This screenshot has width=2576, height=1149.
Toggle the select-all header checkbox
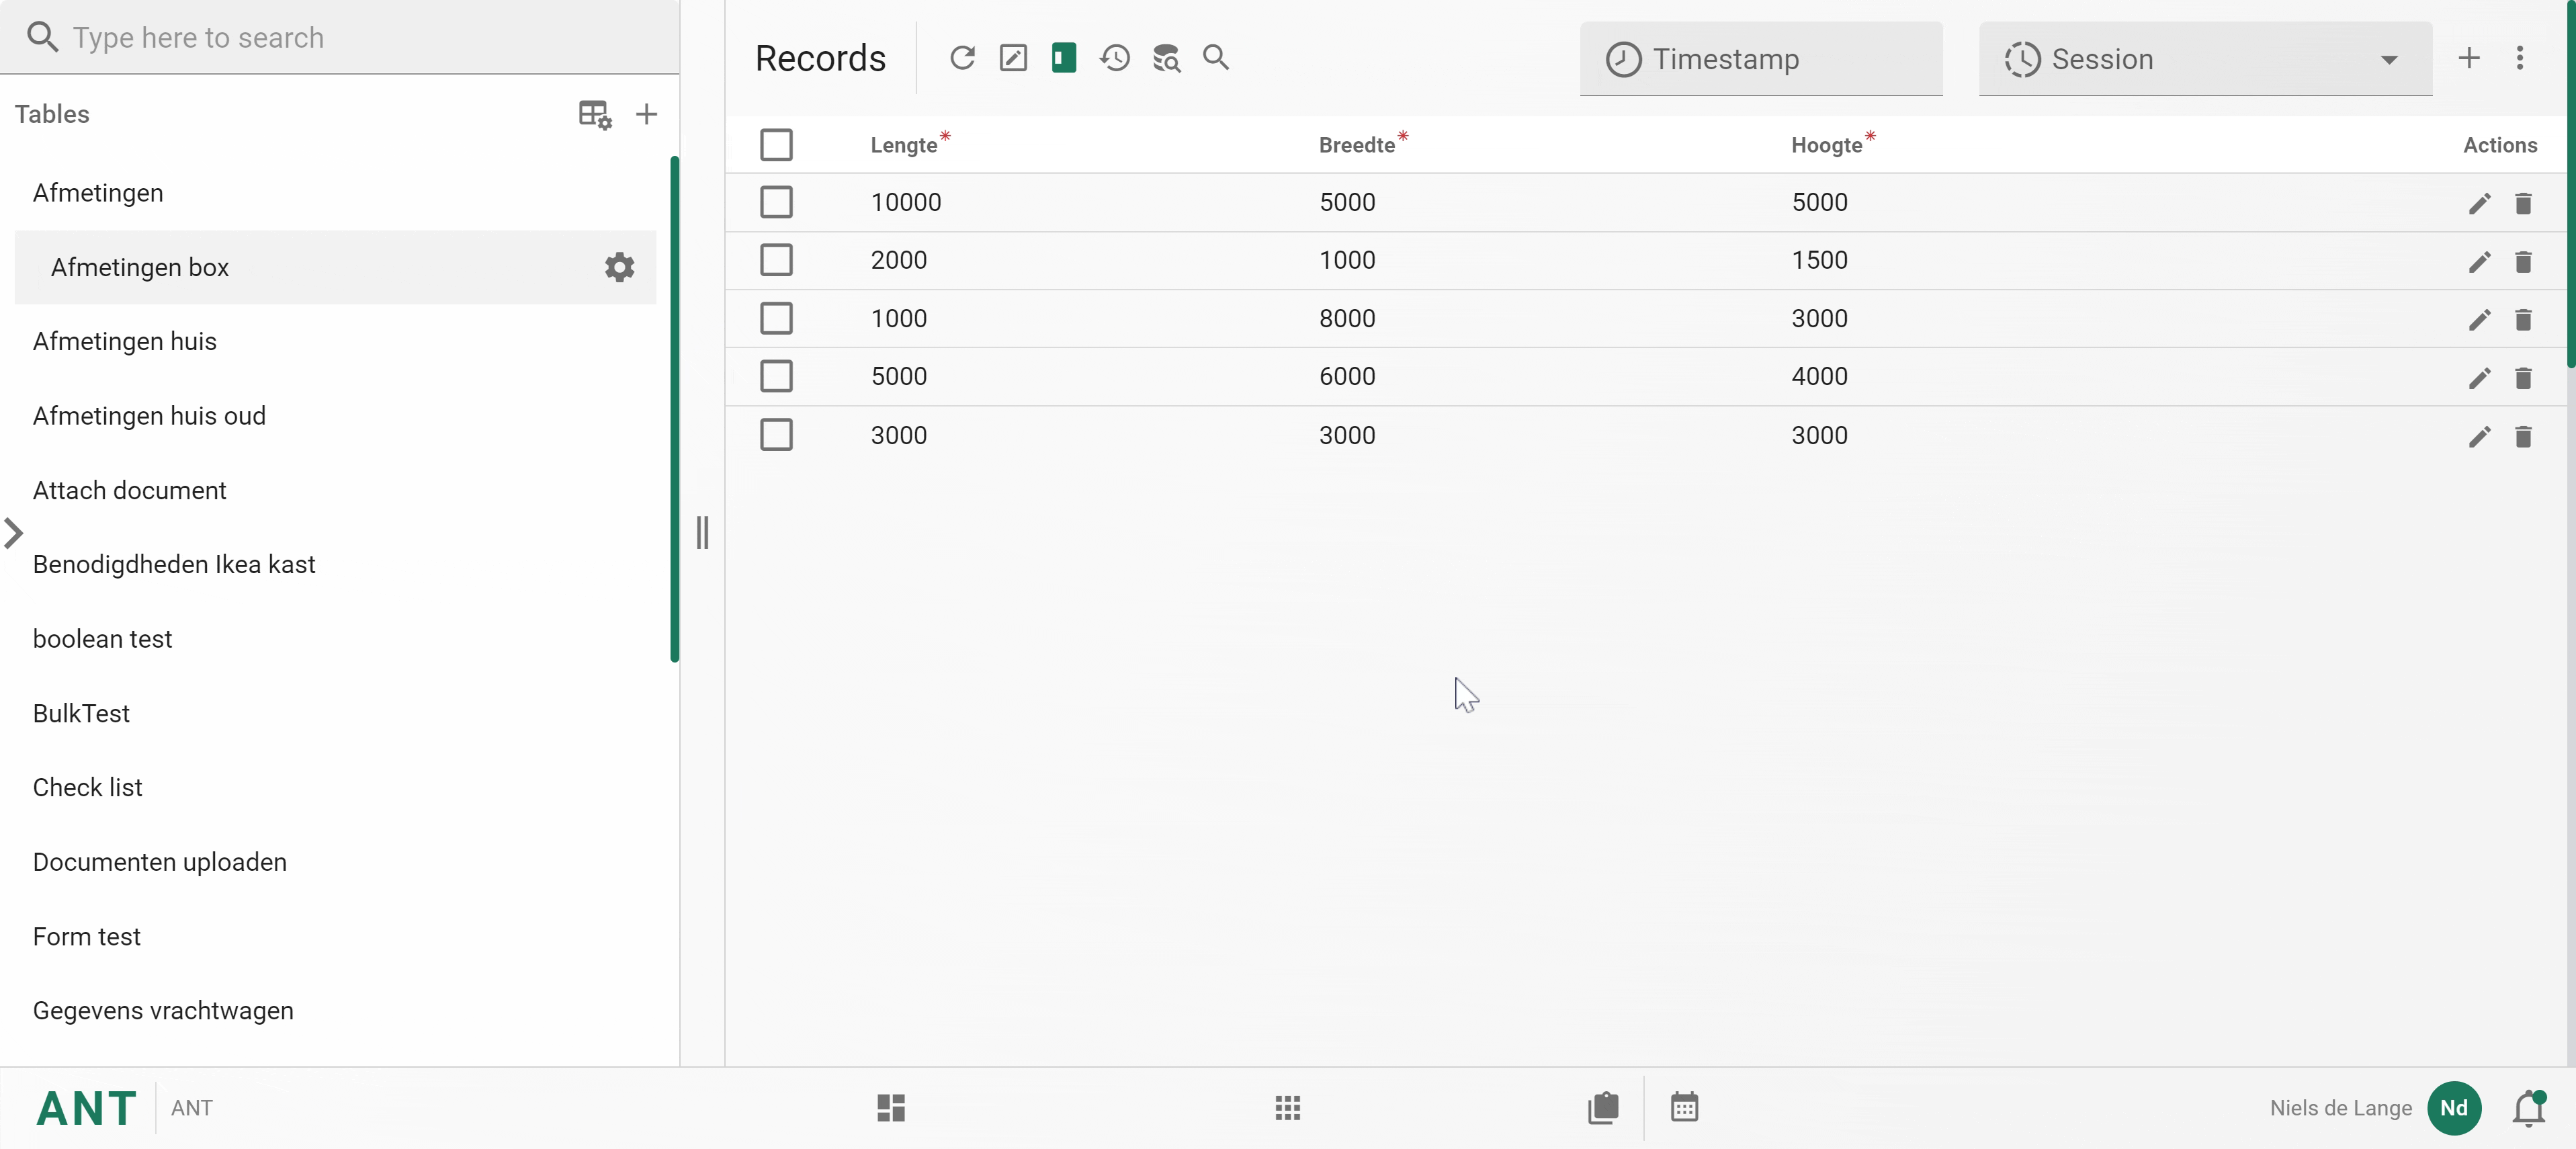tap(776, 145)
